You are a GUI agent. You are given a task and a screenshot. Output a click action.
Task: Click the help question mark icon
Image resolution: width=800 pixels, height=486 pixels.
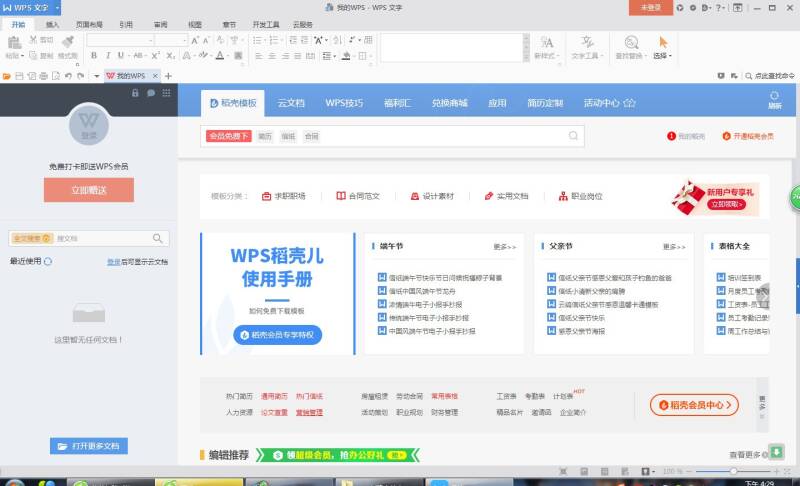[x=719, y=8]
